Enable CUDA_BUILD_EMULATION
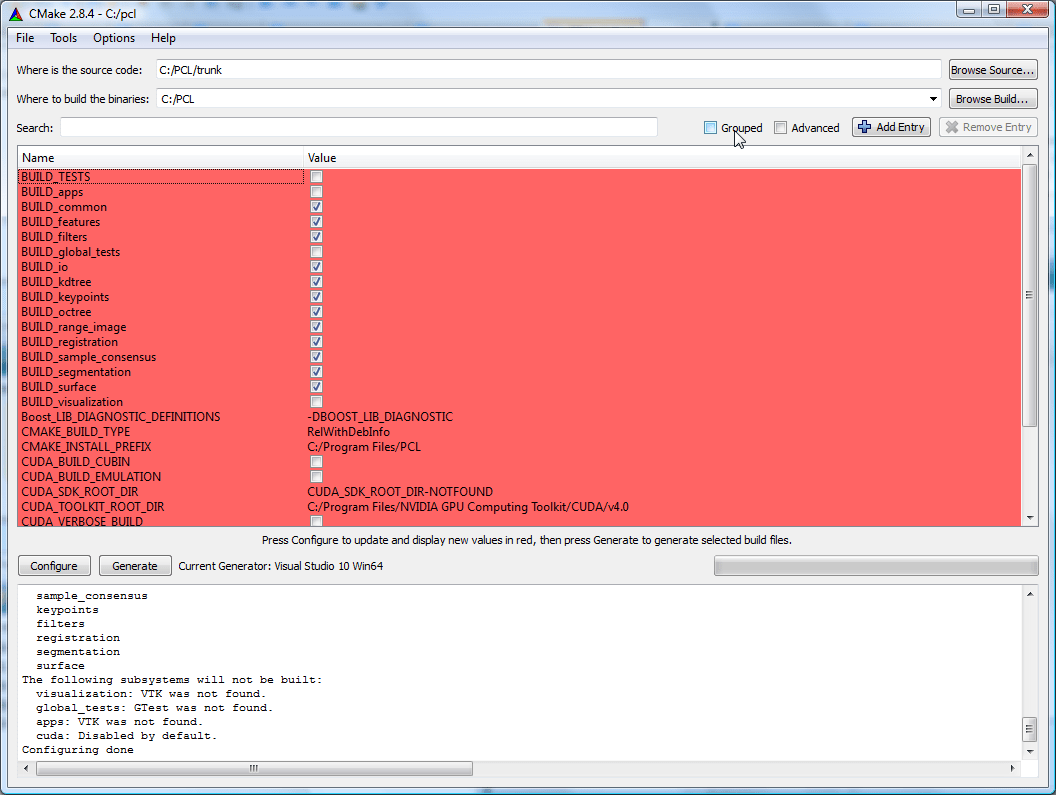Screen dimensions: 1056x795 pyautogui.click(x=316, y=477)
